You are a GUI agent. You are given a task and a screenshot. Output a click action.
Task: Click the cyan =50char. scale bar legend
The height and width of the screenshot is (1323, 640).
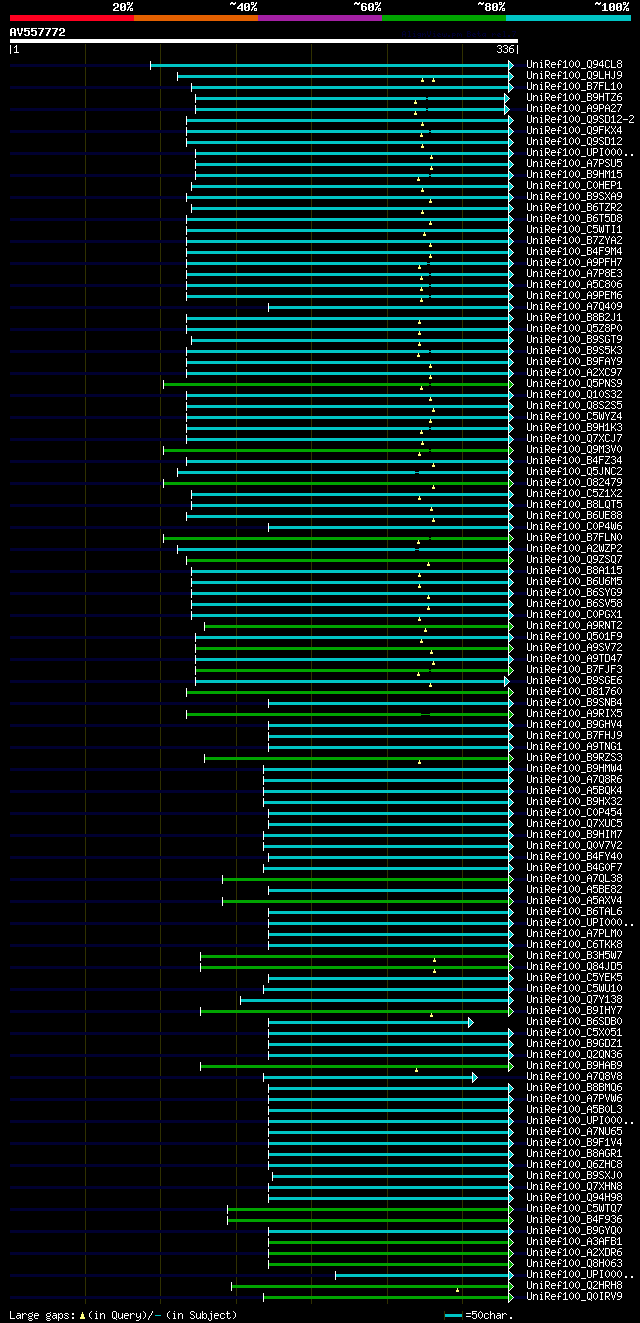(x=480, y=1315)
